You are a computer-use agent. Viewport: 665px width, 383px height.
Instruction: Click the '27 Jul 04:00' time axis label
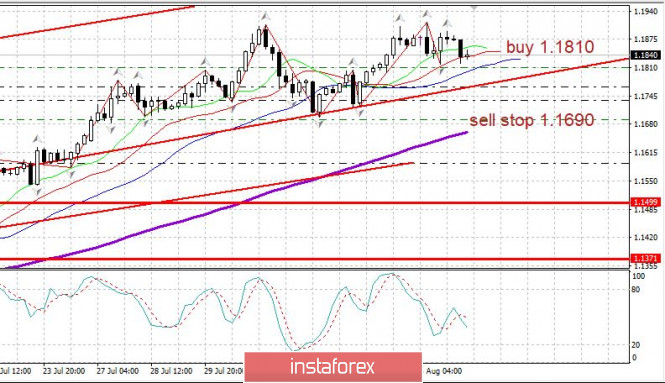pos(117,371)
